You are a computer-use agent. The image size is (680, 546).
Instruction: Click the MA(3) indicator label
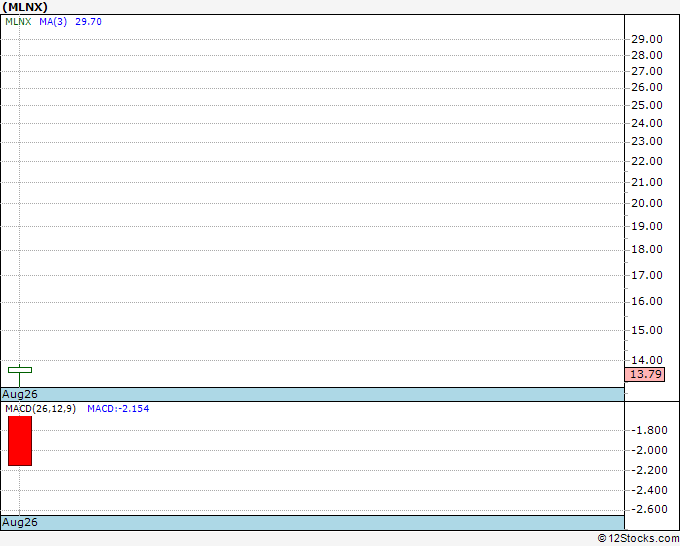53,22
